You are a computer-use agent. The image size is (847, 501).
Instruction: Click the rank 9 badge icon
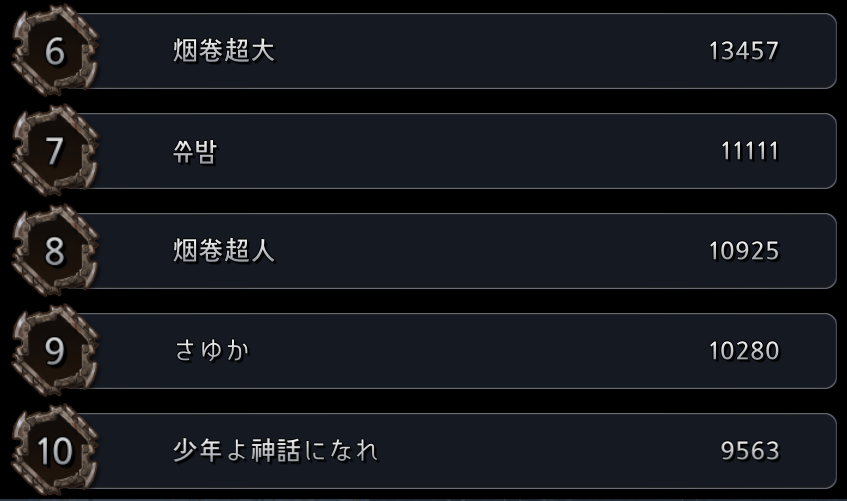coord(55,350)
